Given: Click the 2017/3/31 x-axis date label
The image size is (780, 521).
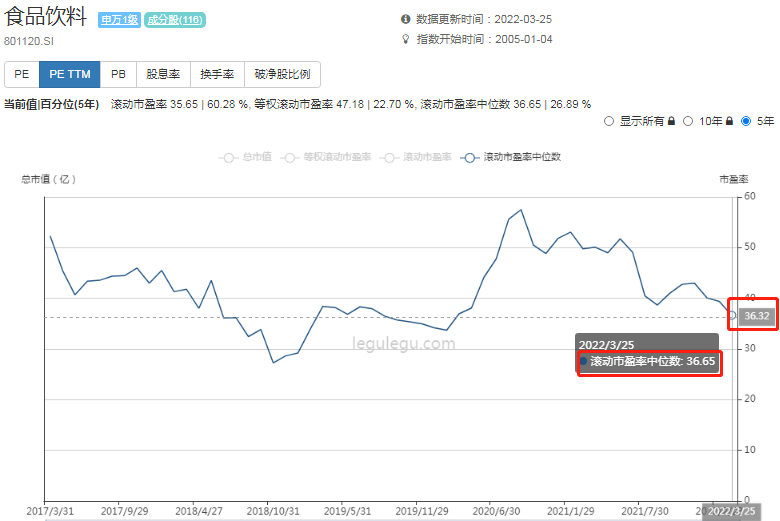Looking at the screenshot, I should (x=50, y=511).
